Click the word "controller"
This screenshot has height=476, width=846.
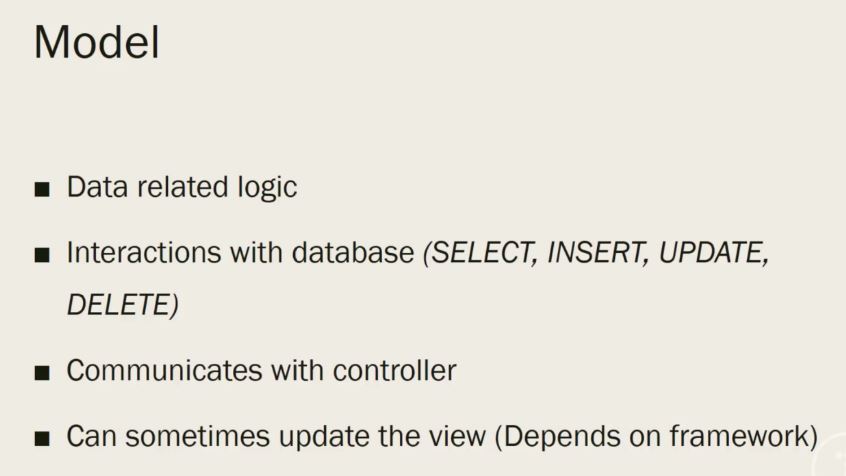point(394,371)
